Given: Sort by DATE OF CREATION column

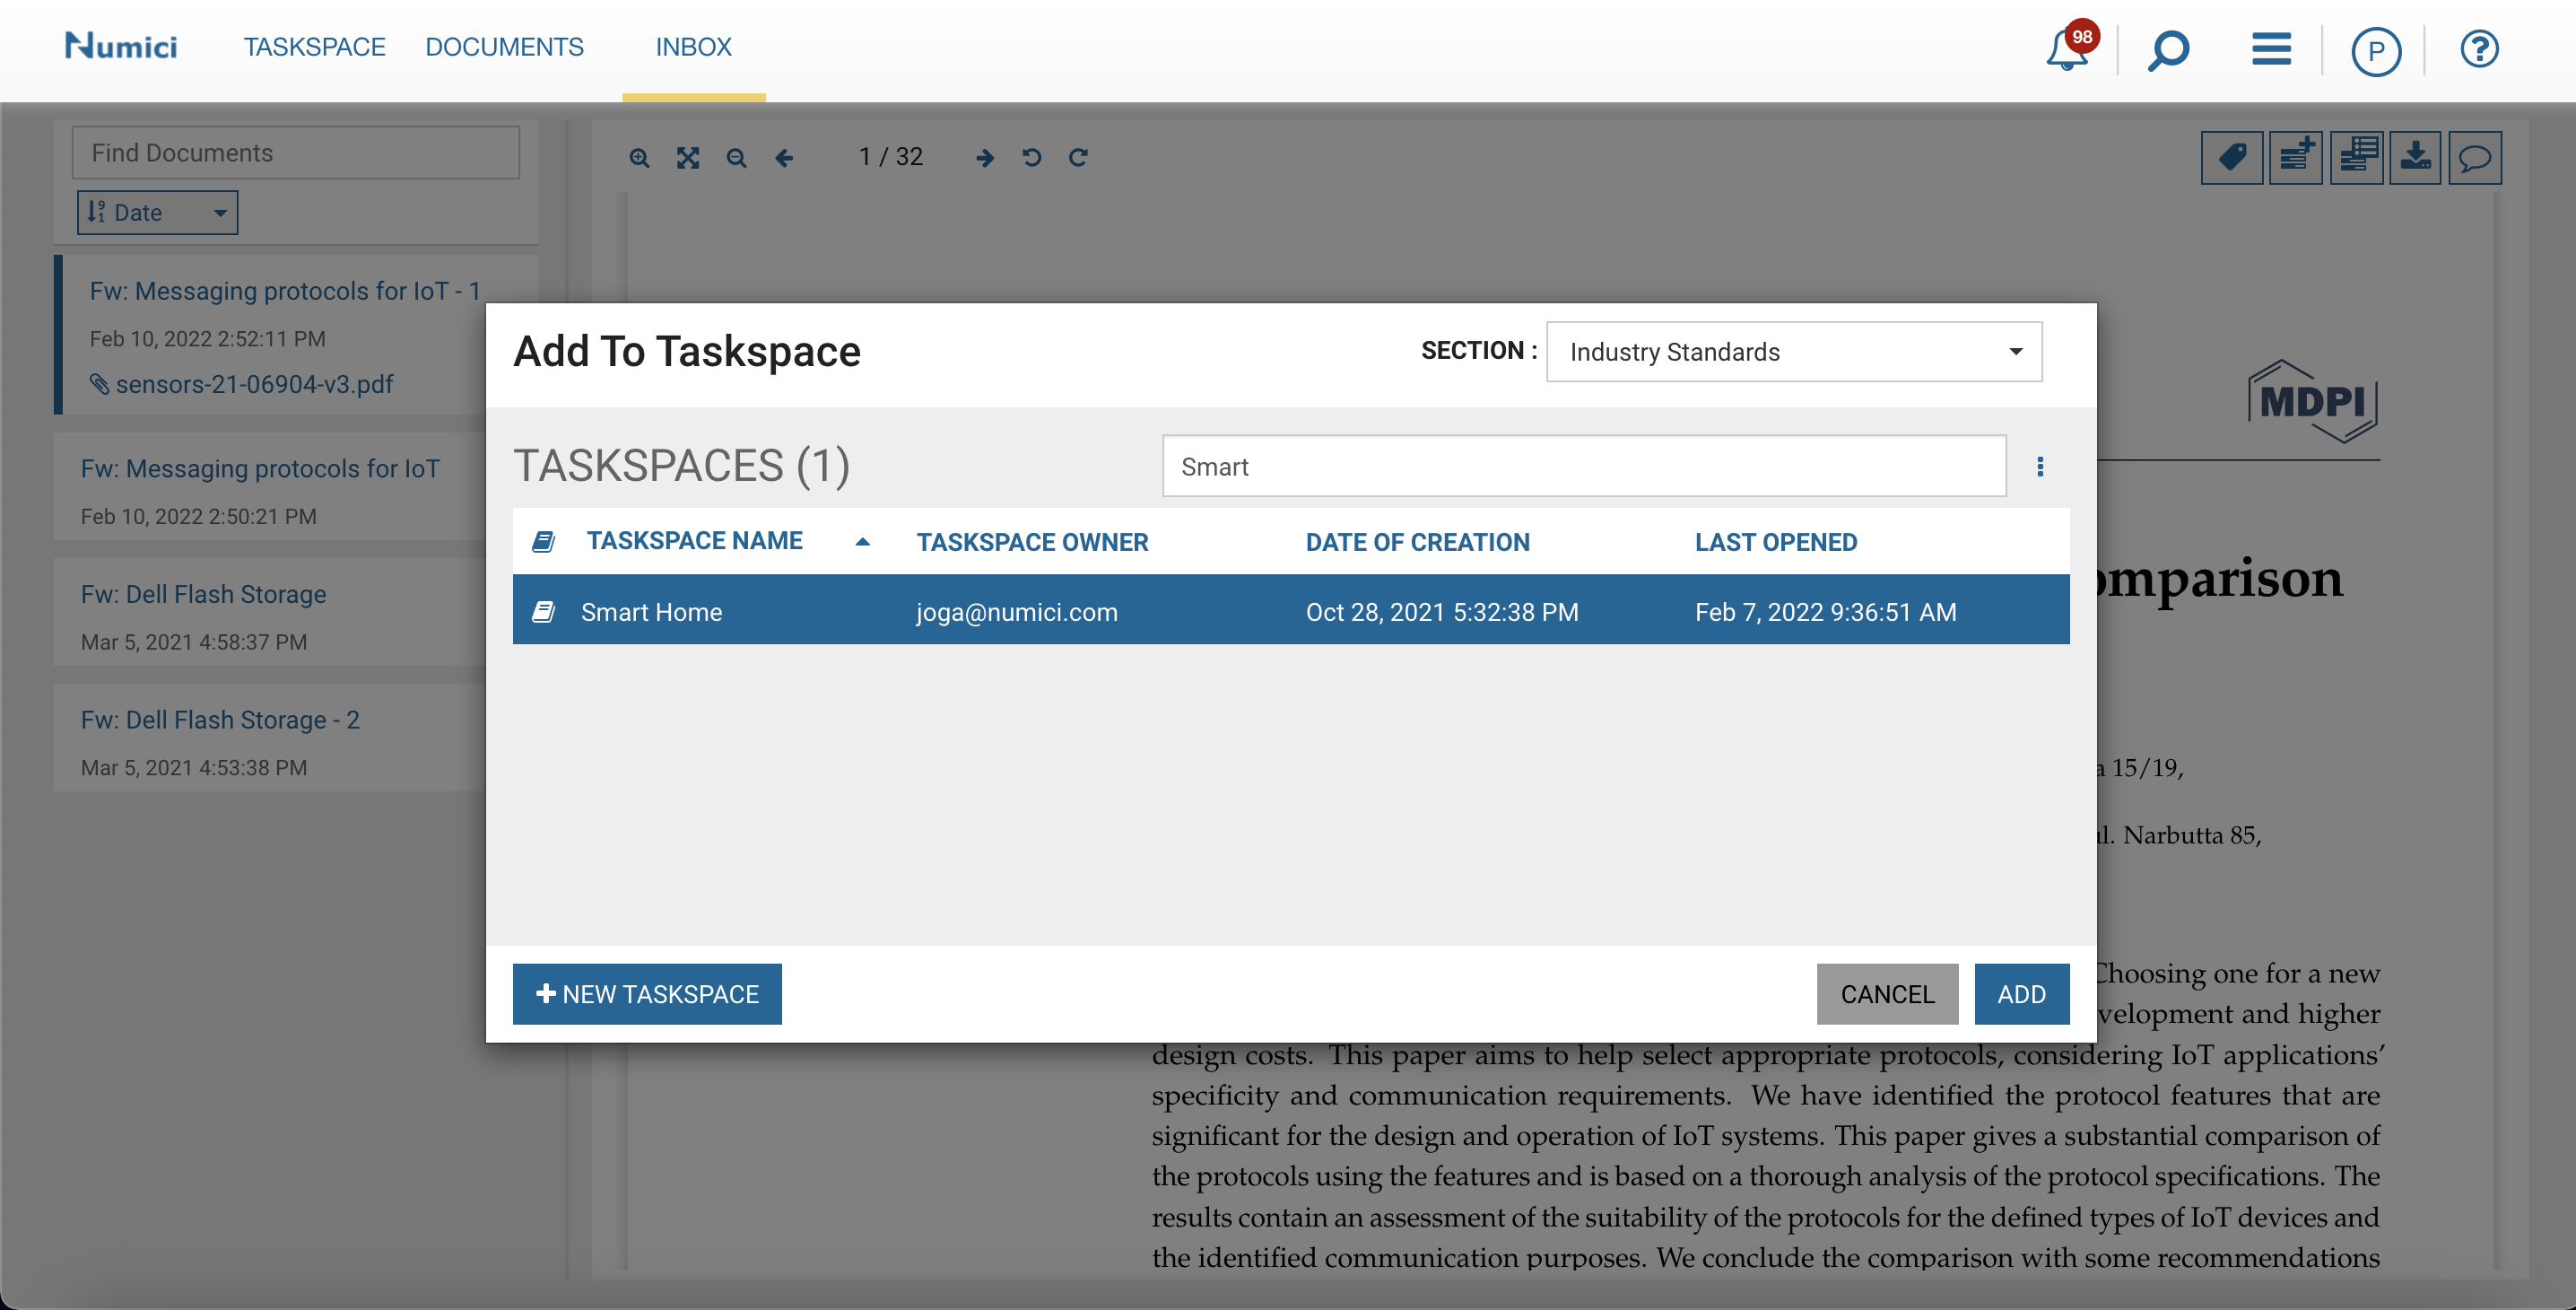Looking at the screenshot, I should pyautogui.click(x=1418, y=542).
